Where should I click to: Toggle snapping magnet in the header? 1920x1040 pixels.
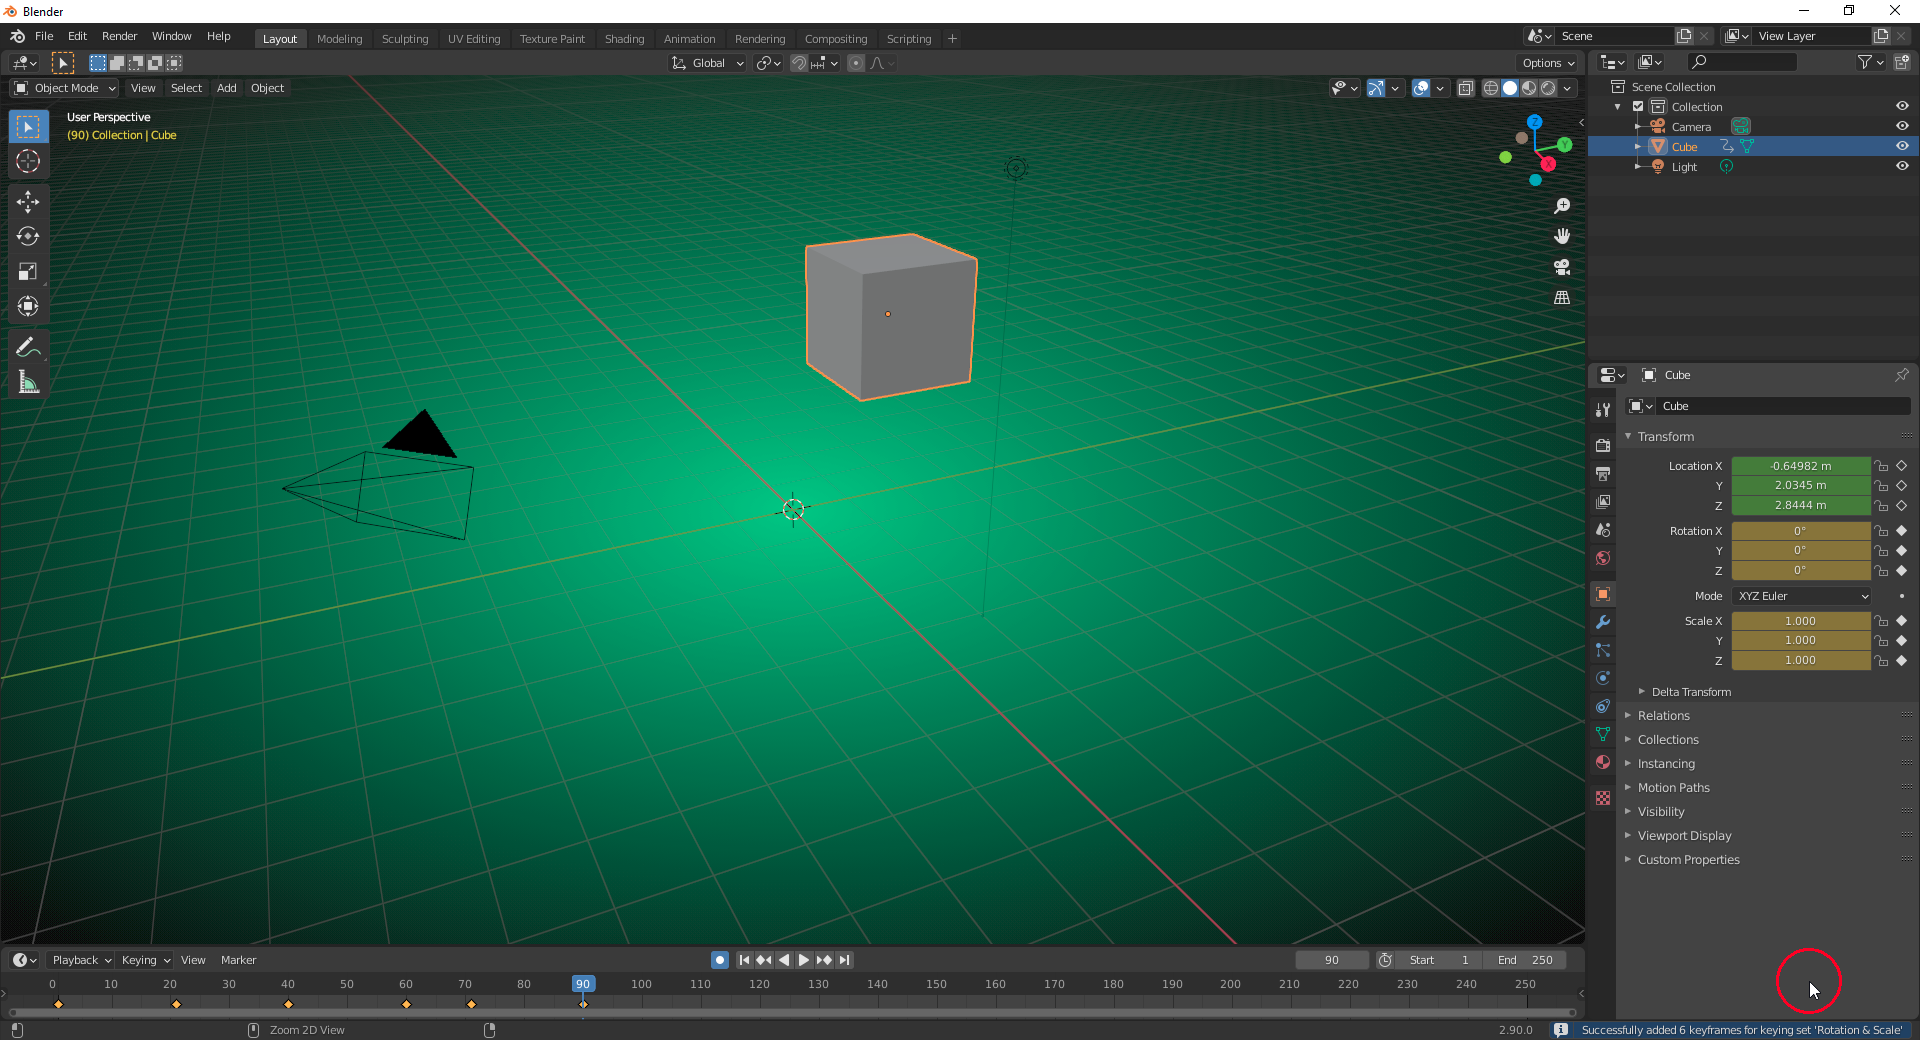point(799,63)
